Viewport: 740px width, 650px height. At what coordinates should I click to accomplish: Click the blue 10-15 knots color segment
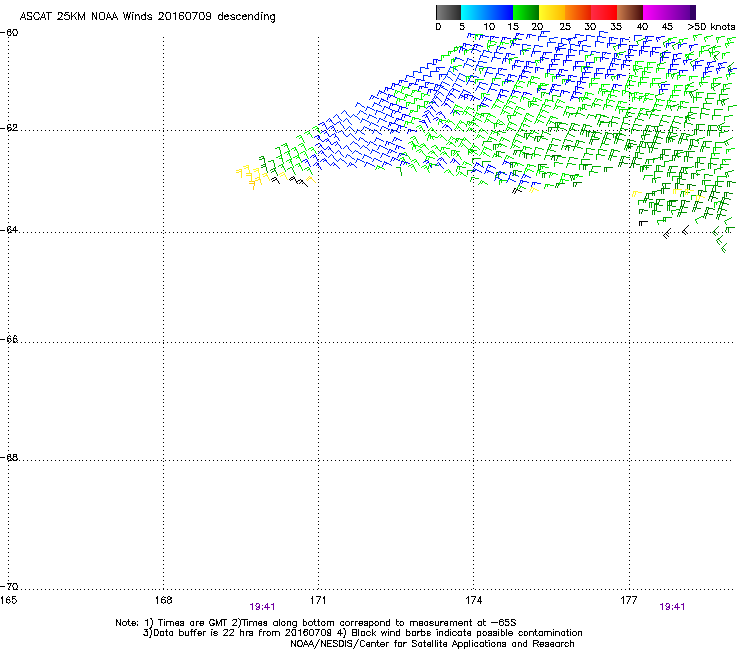click(500, 12)
